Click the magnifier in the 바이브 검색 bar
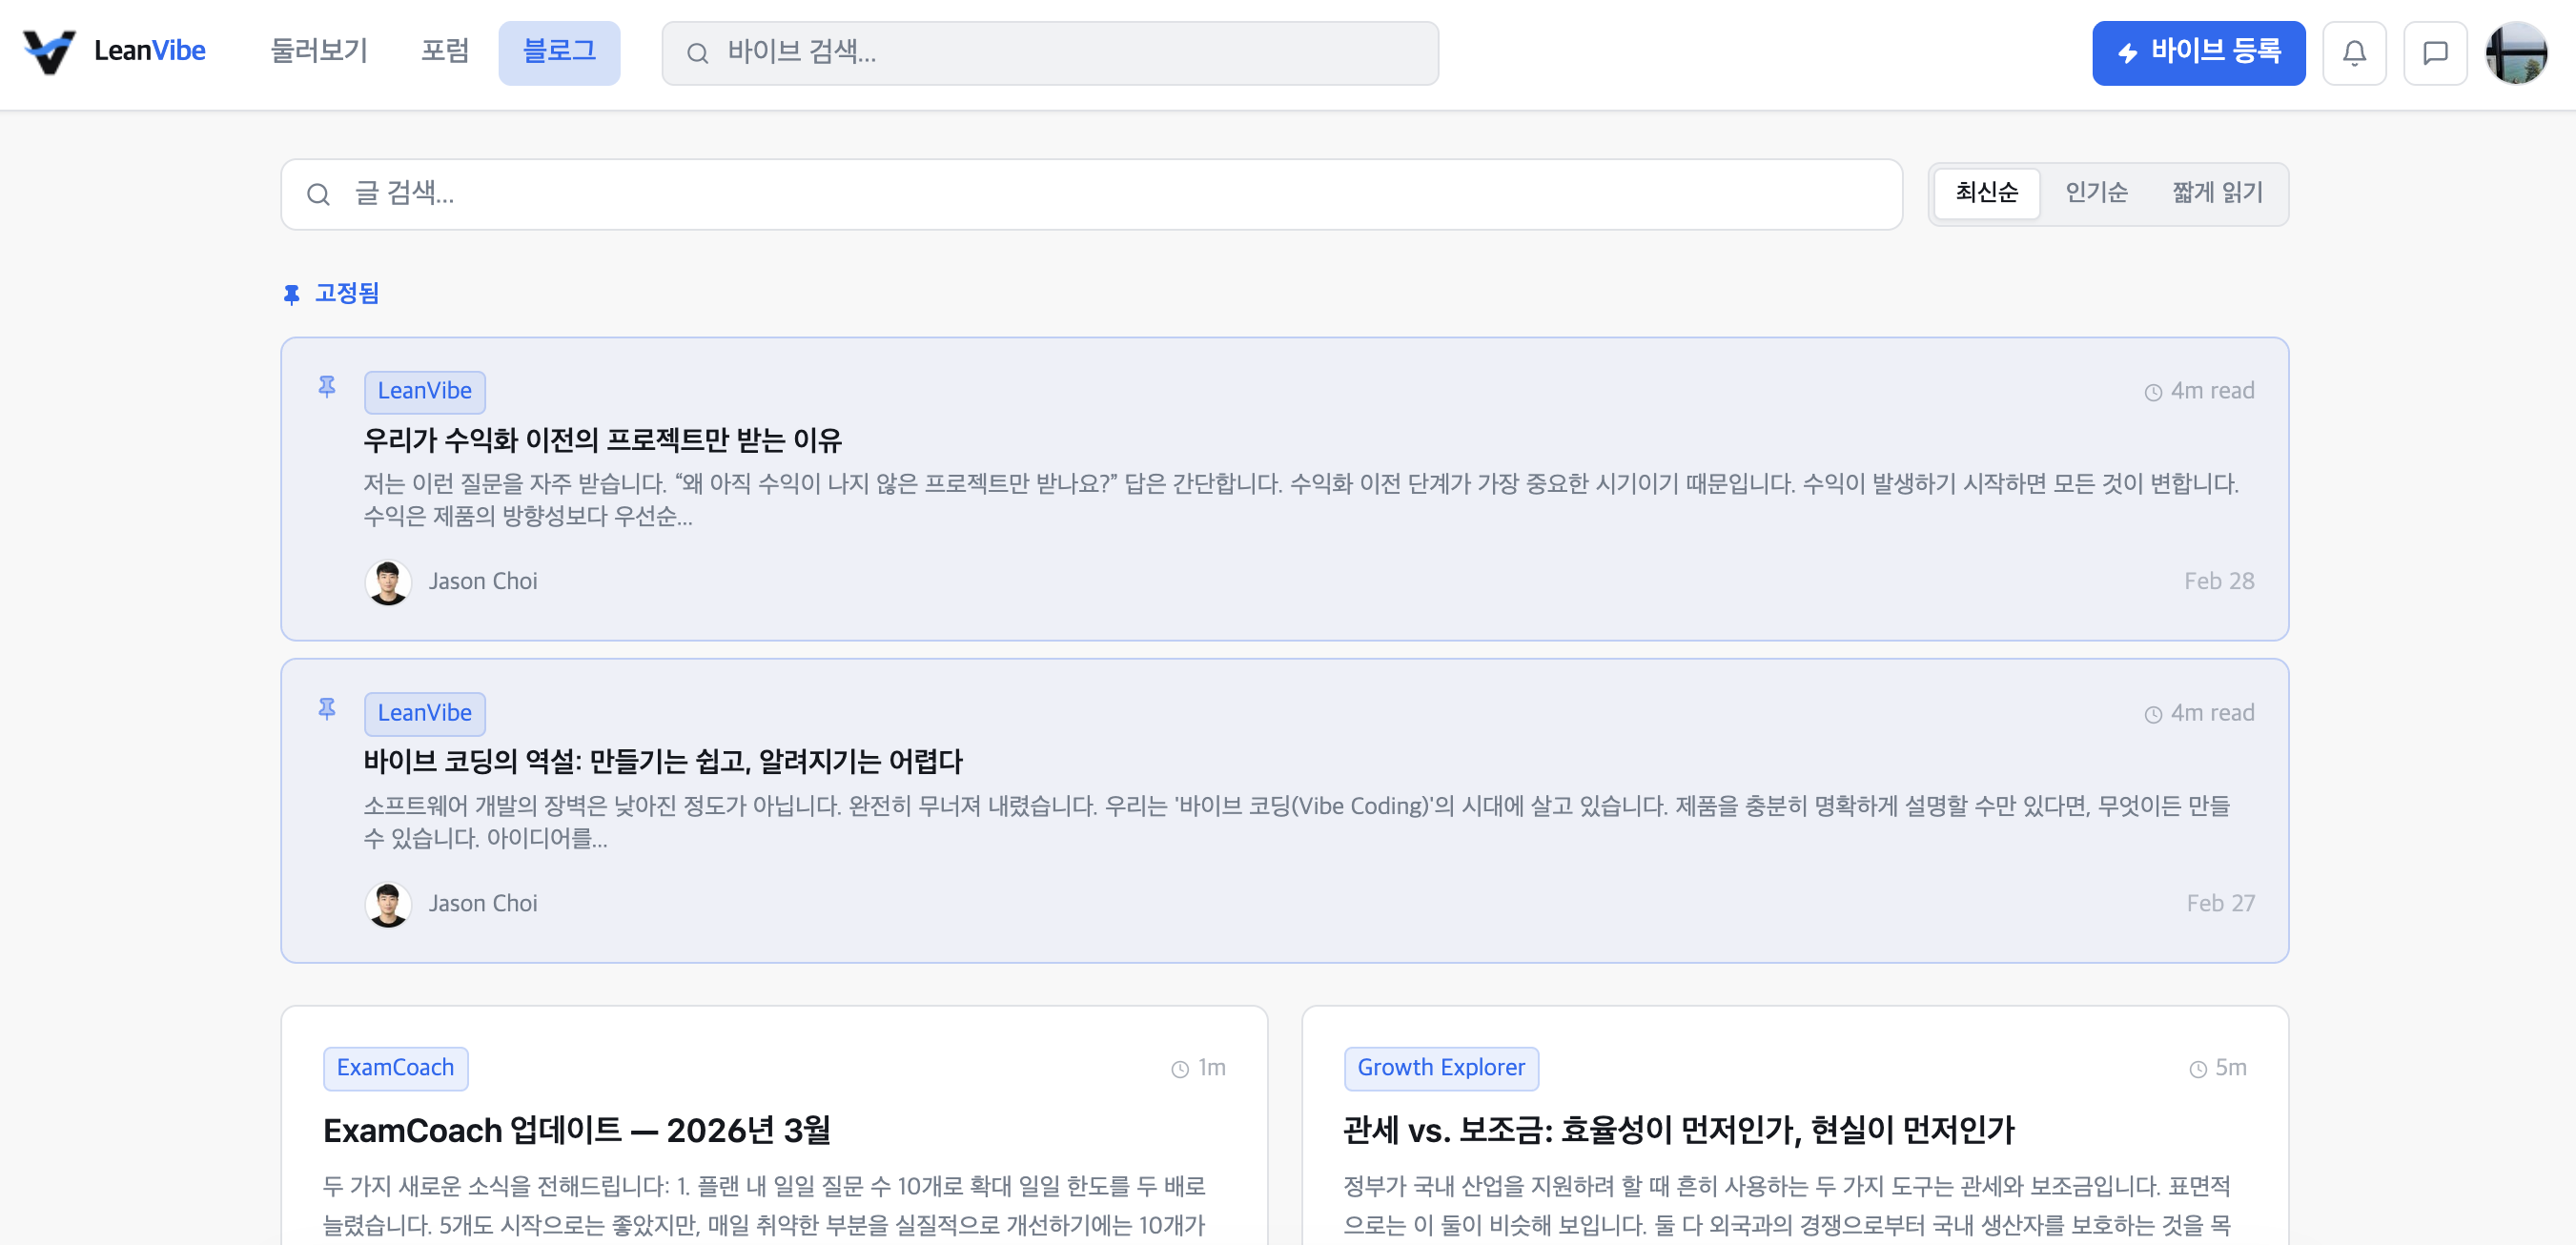Viewport: 2576px width, 1245px height. coord(698,53)
